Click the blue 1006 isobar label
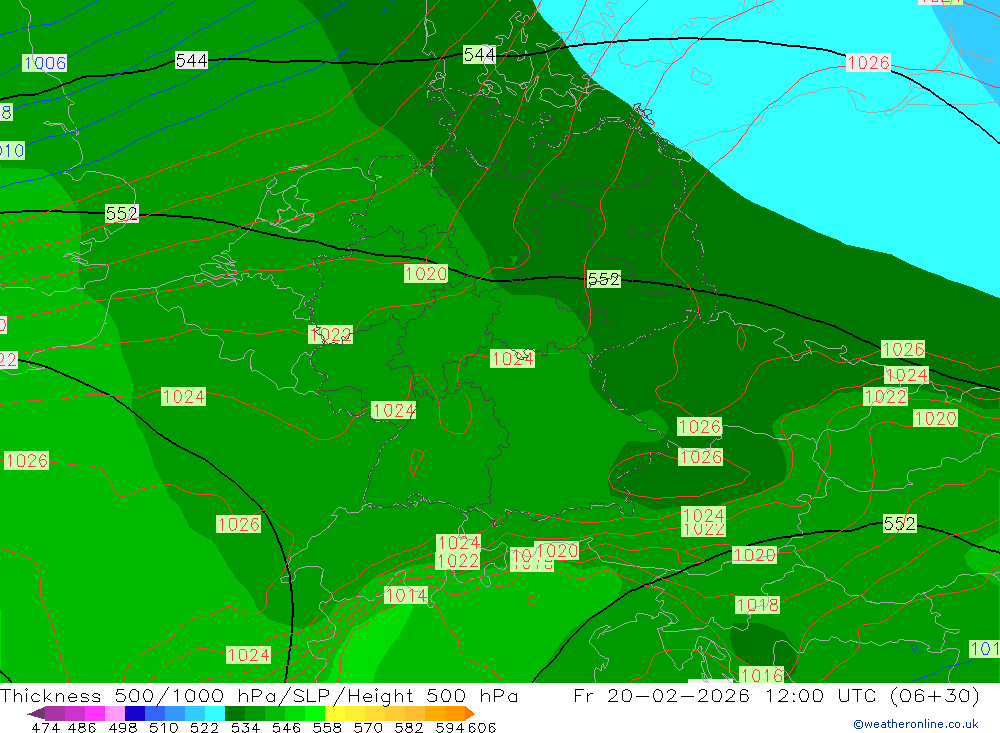The height and width of the screenshot is (733, 1000). pos(45,63)
